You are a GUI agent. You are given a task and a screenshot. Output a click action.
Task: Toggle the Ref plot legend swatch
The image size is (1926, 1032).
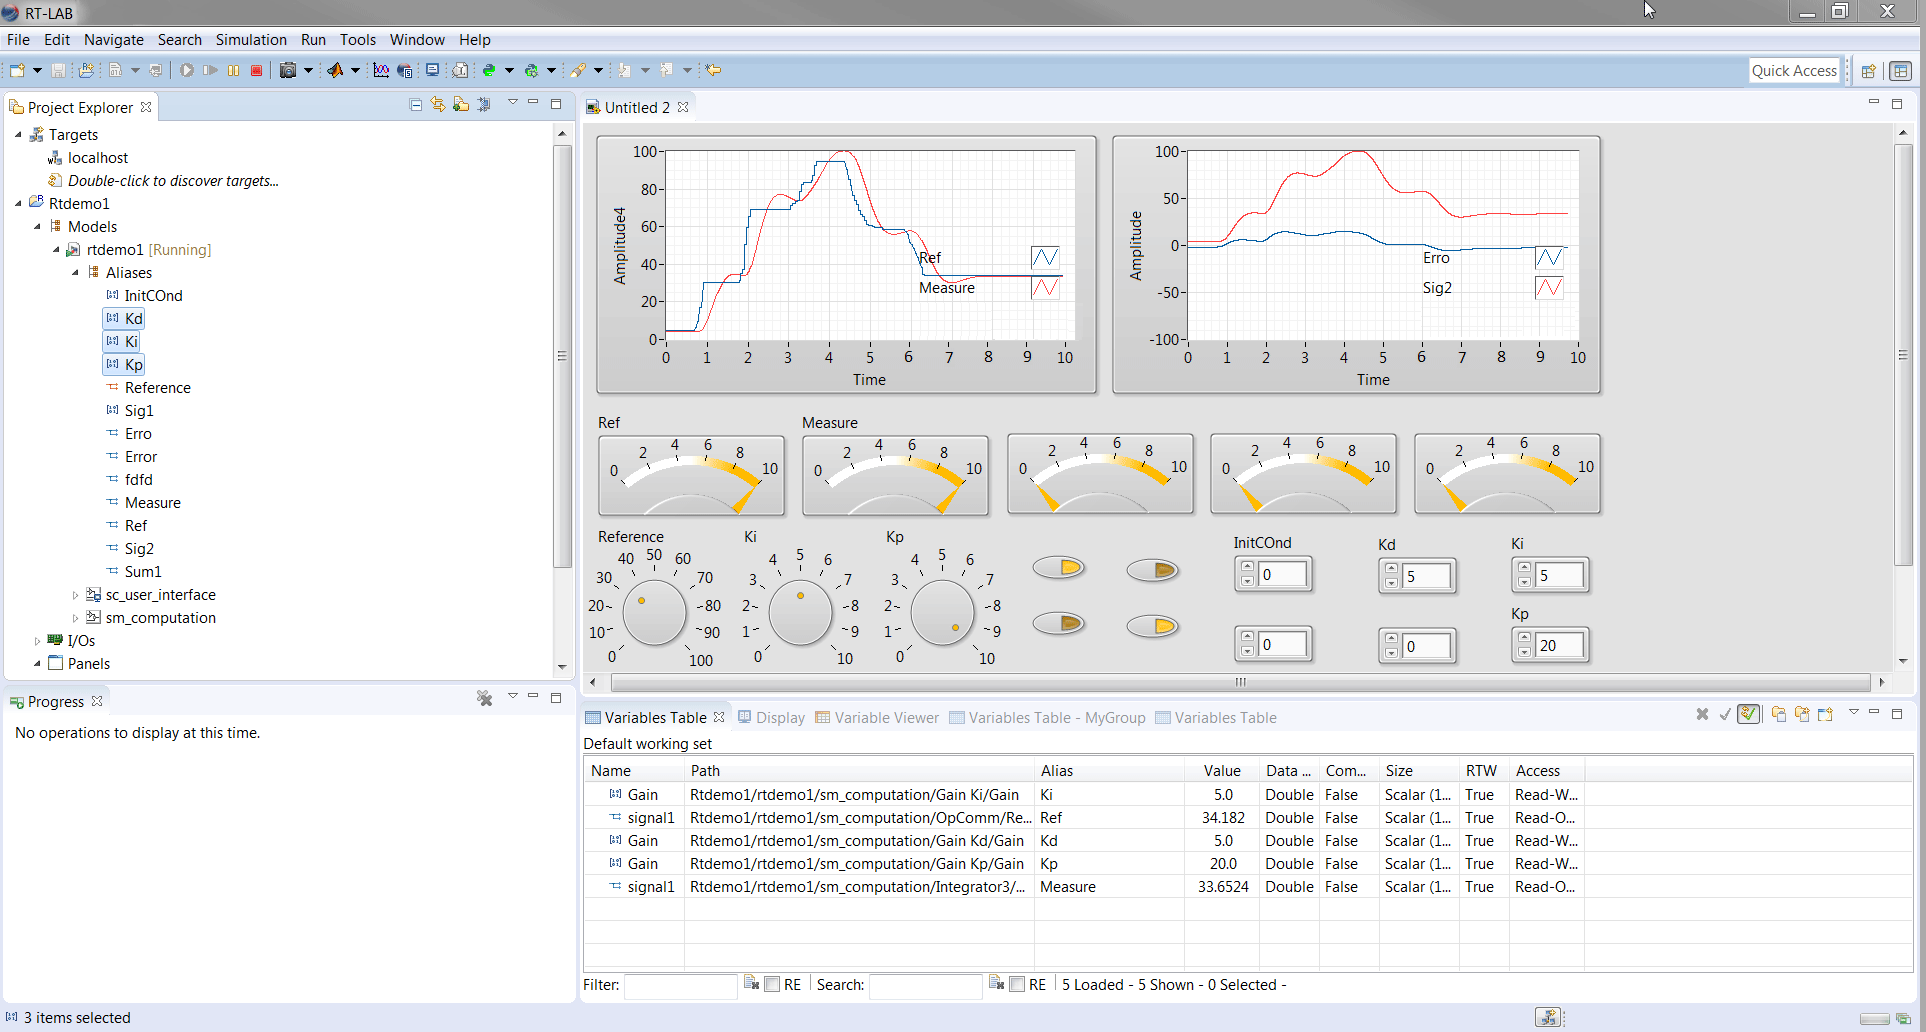pos(1045,258)
